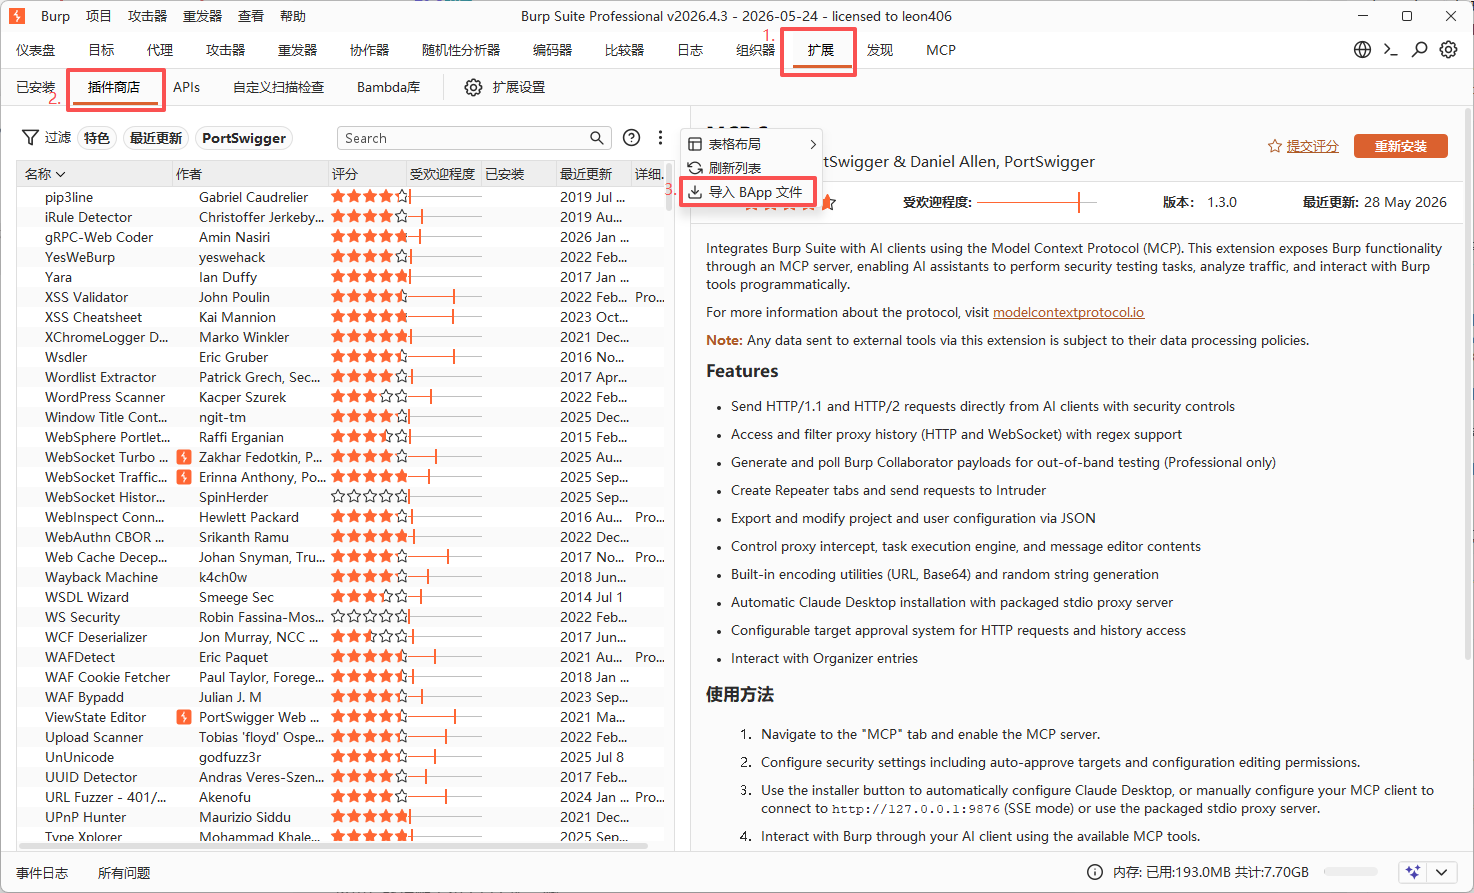Sort by the 已安装 column header

coord(518,174)
